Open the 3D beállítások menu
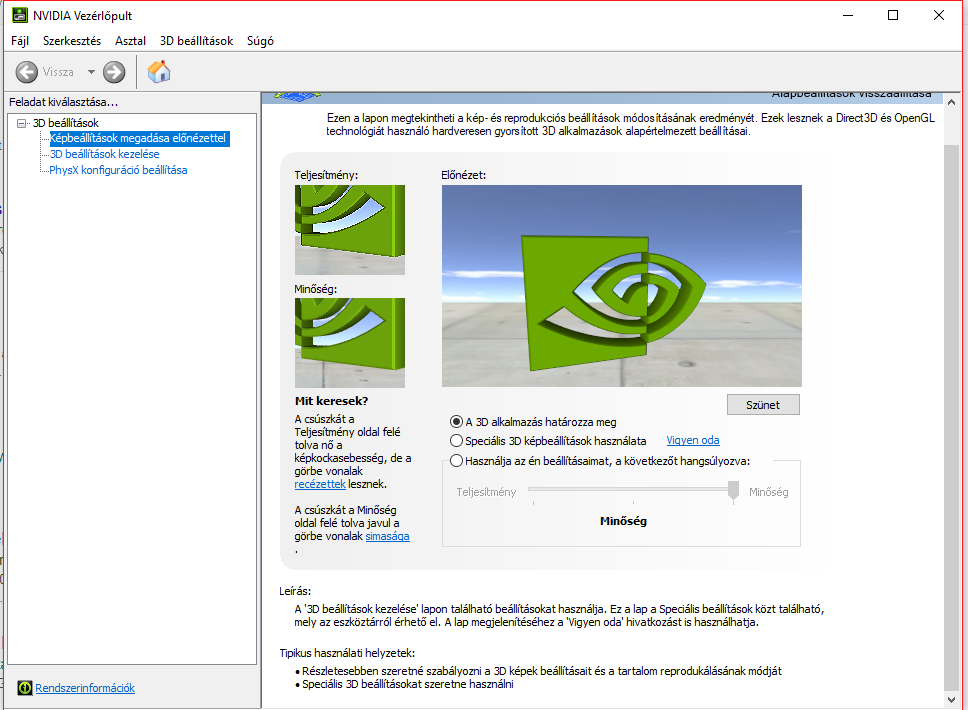968x710 pixels. pyautogui.click(x=196, y=41)
